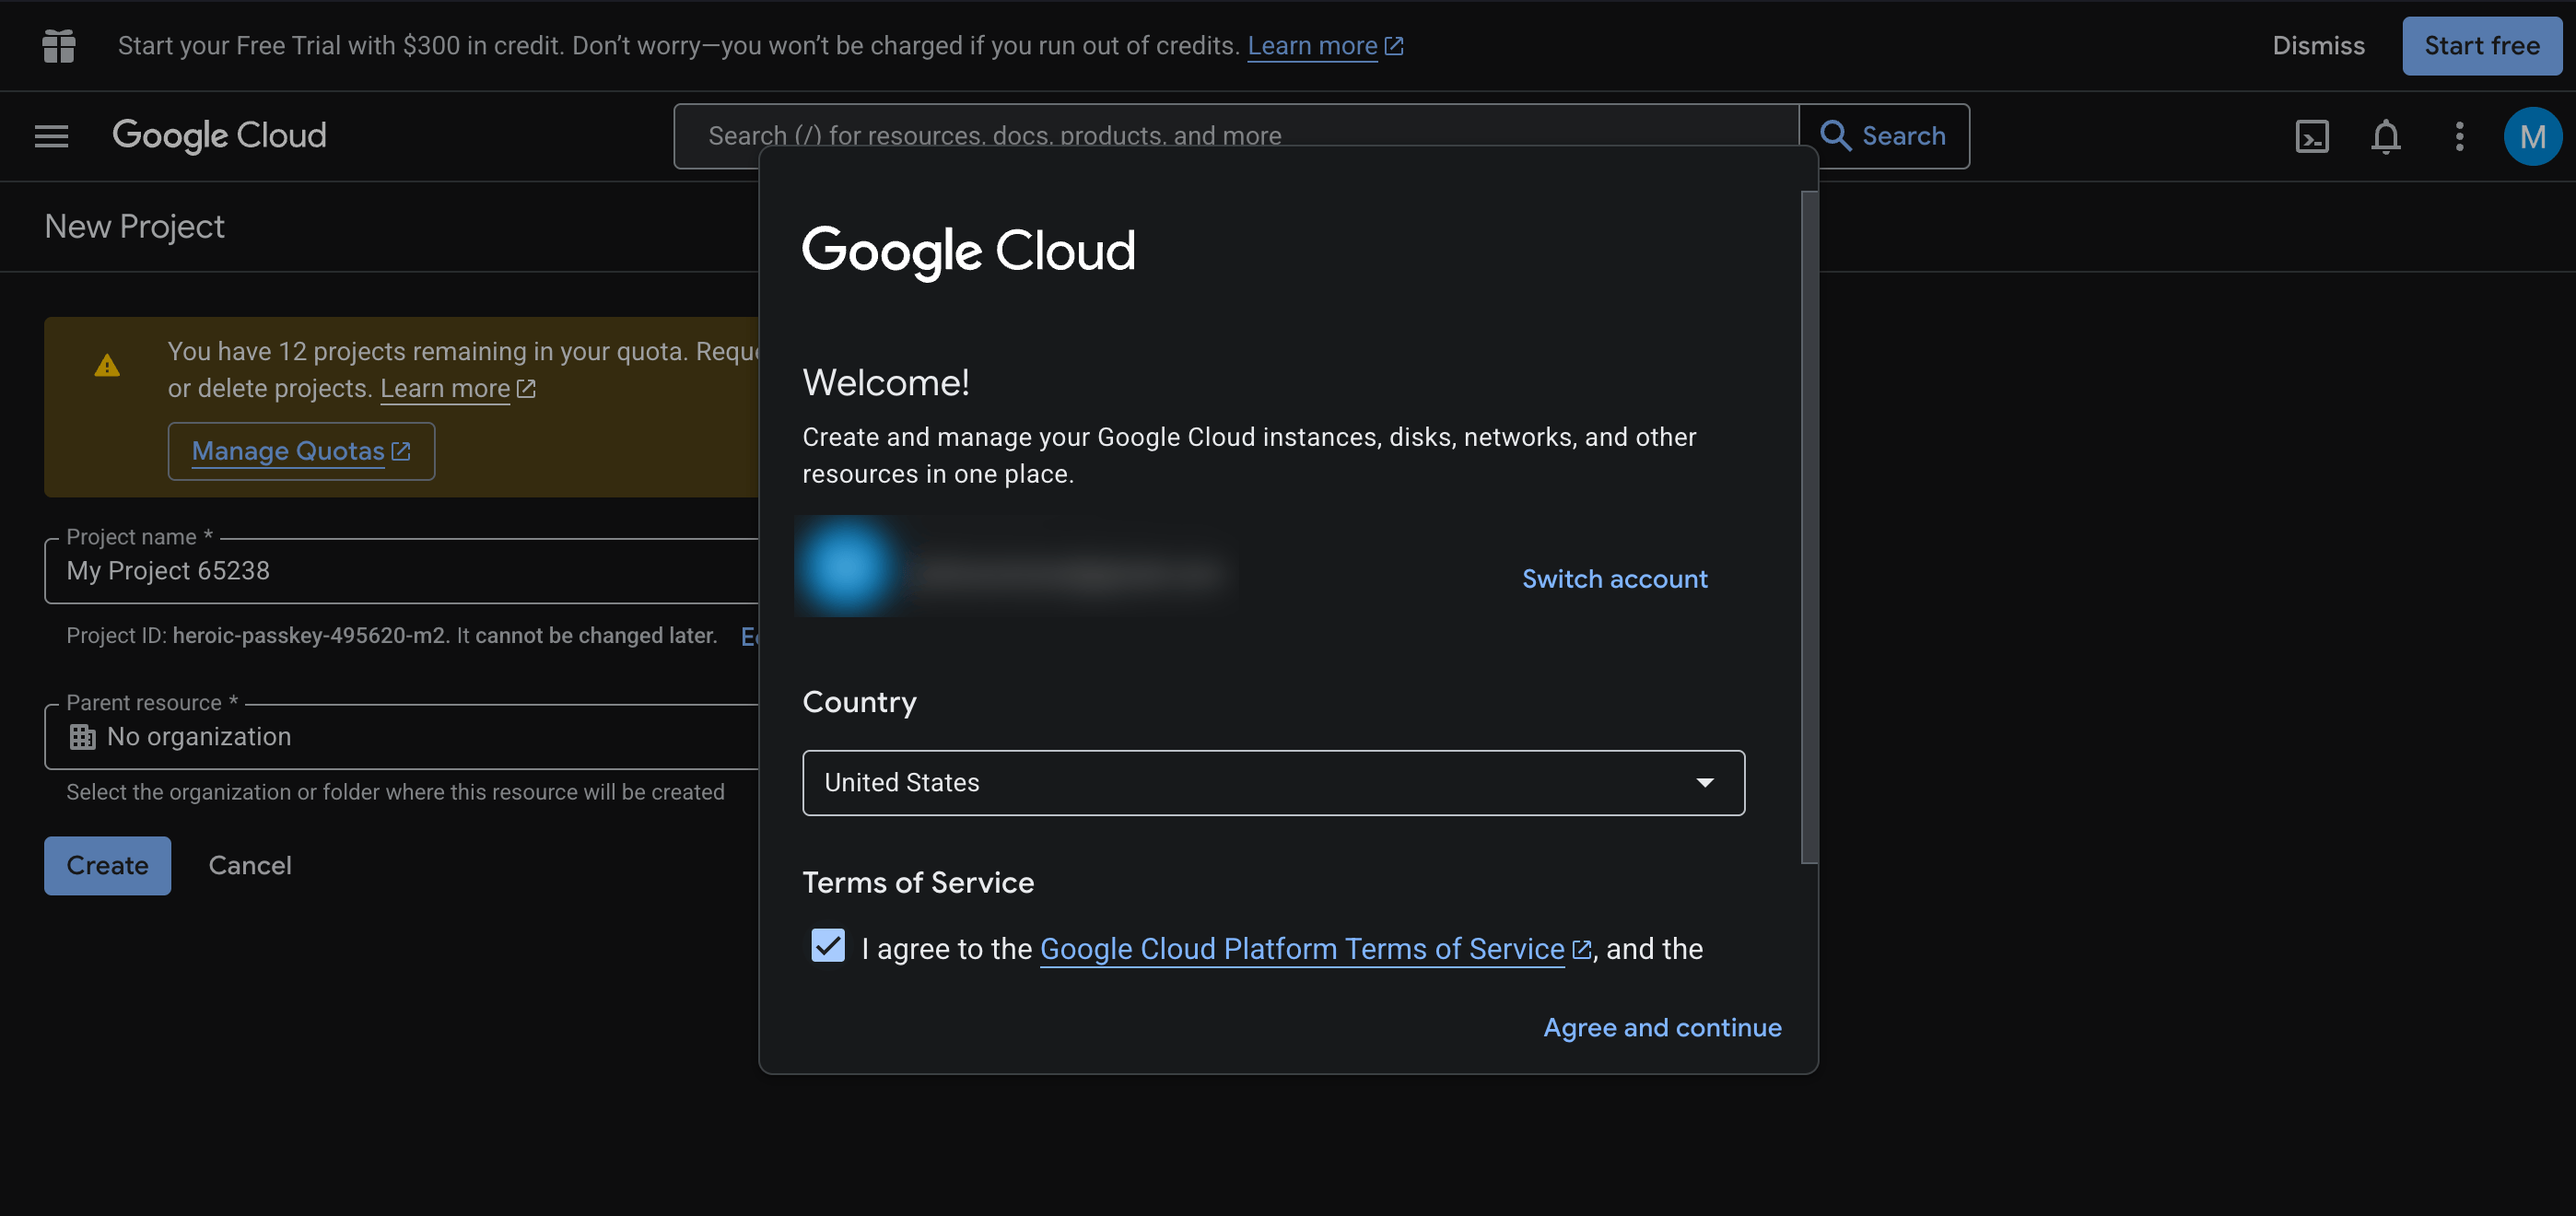Click the Create button
The image size is (2576, 1216).
coord(107,866)
